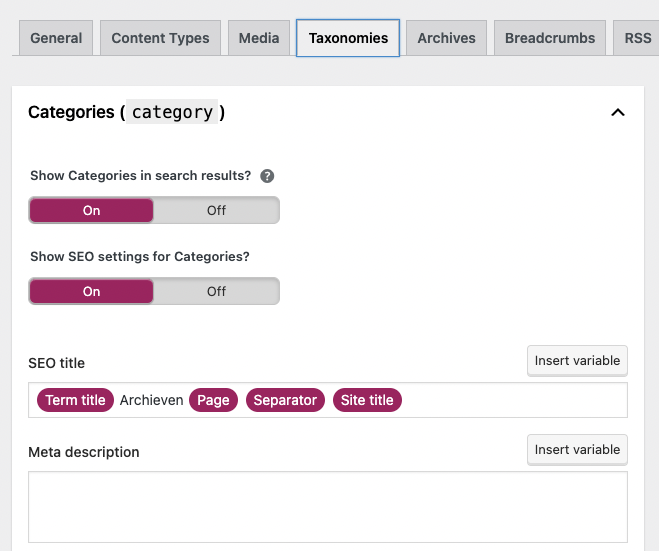The height and width of the screenshot is (551, 659).
Task: Click the Separator variable tag
Action: point(285,400)
